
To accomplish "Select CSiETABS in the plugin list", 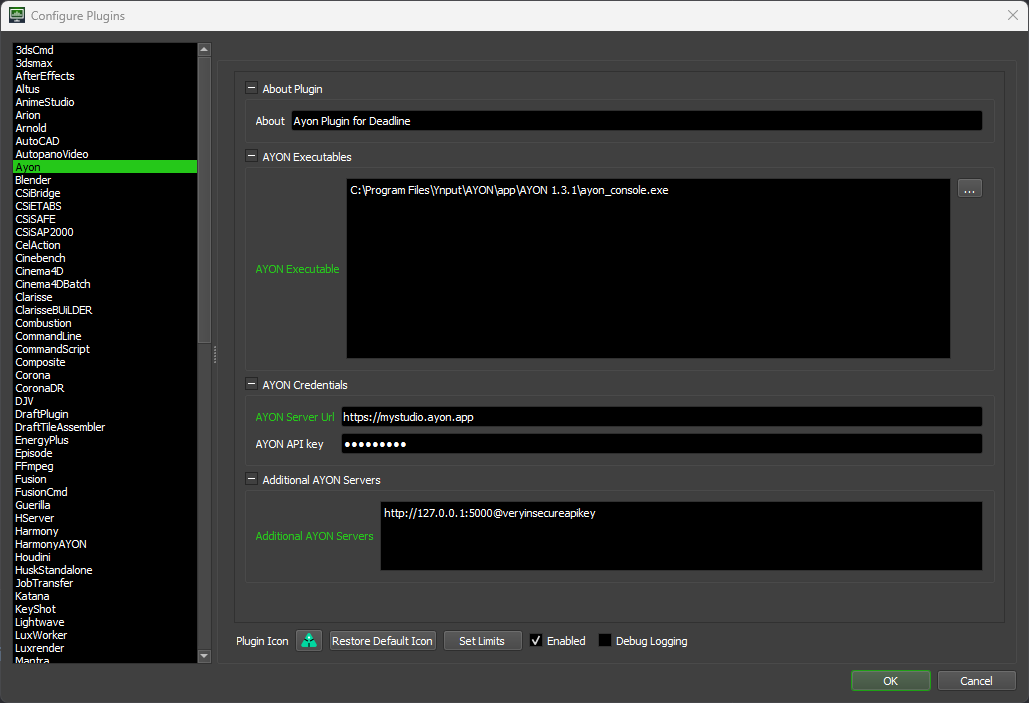I will [105, 206].
